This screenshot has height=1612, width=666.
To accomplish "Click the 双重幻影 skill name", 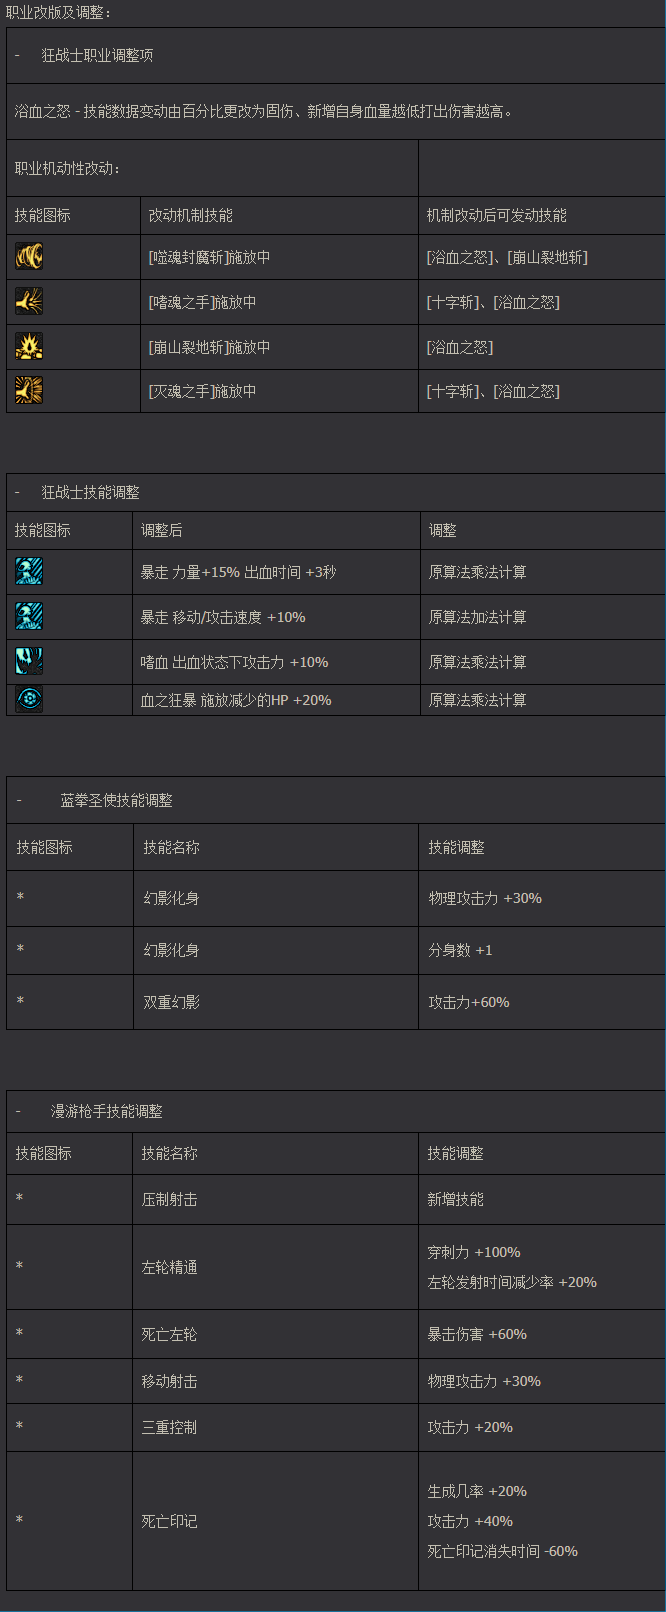I will point(171,1002).
